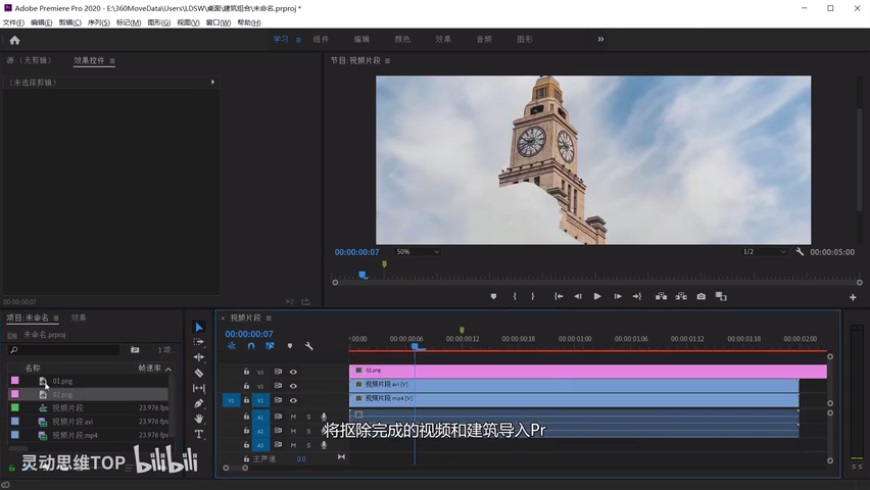
Task: Open Learning workspace menu icon
Action: [299, 40]
